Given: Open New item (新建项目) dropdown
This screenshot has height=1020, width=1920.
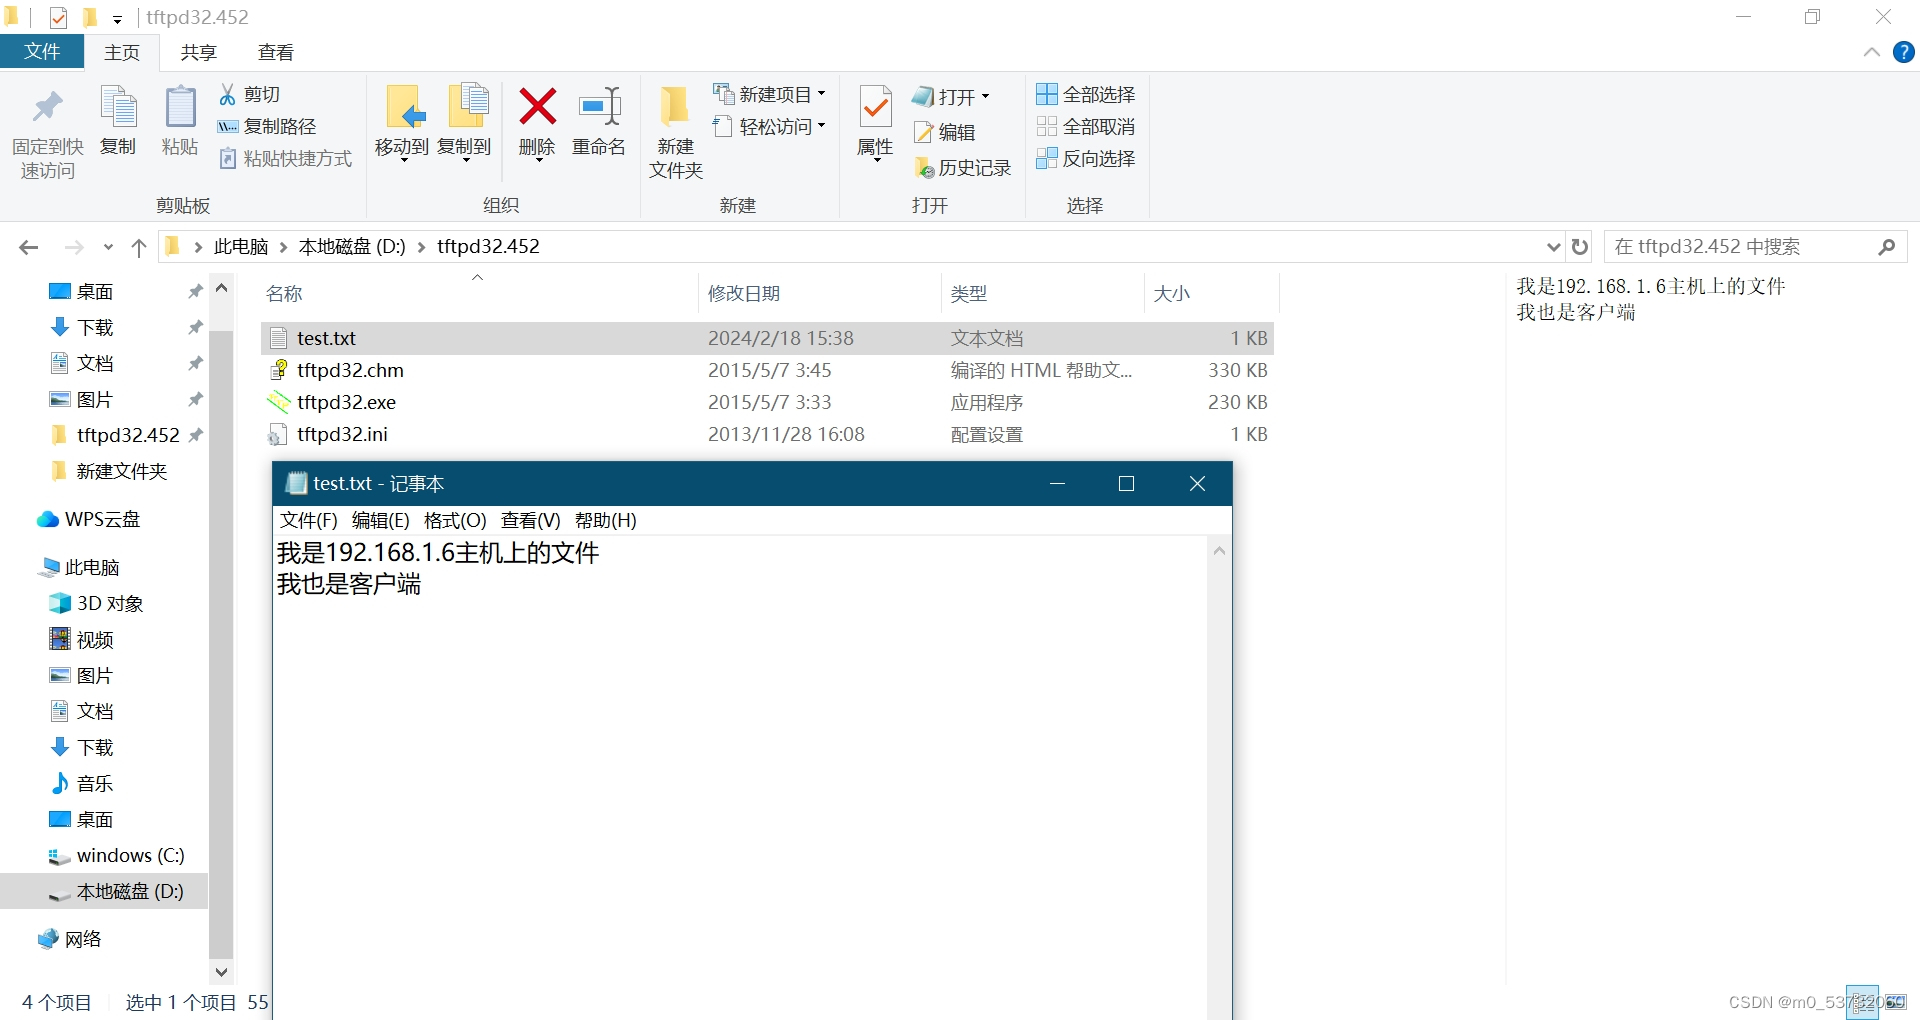Looking at the screenshot, I should [769, 94].
